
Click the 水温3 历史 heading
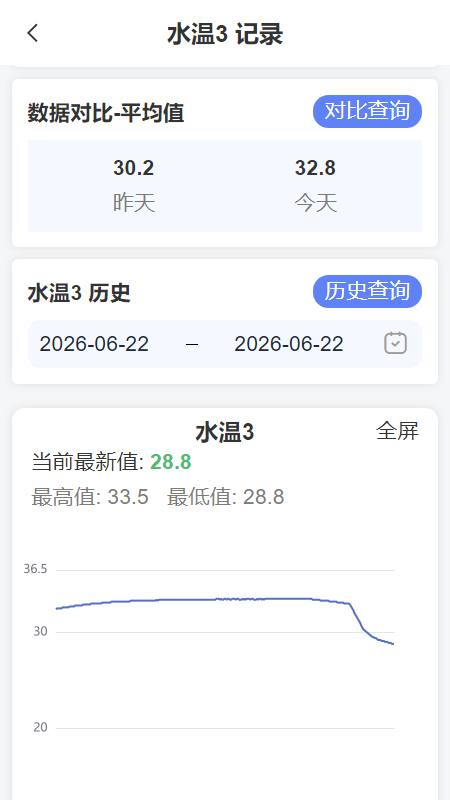point(79,293)
